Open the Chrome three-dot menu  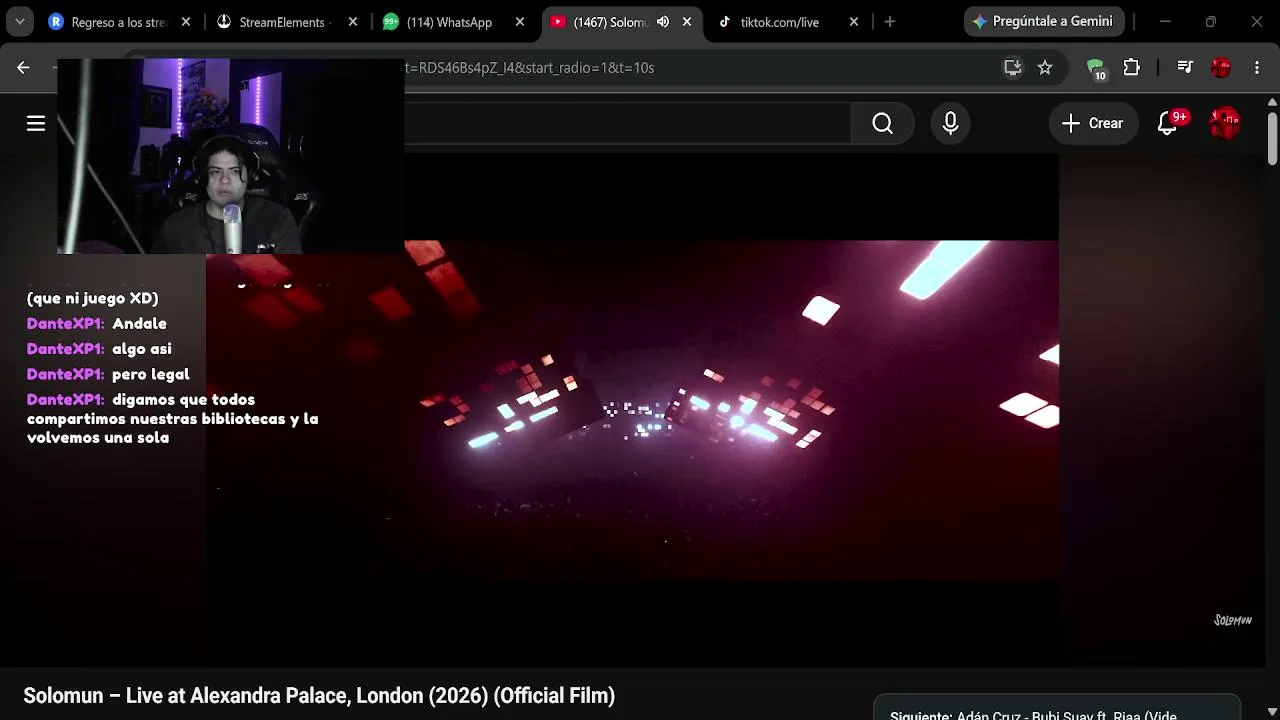pos(1257,67)
